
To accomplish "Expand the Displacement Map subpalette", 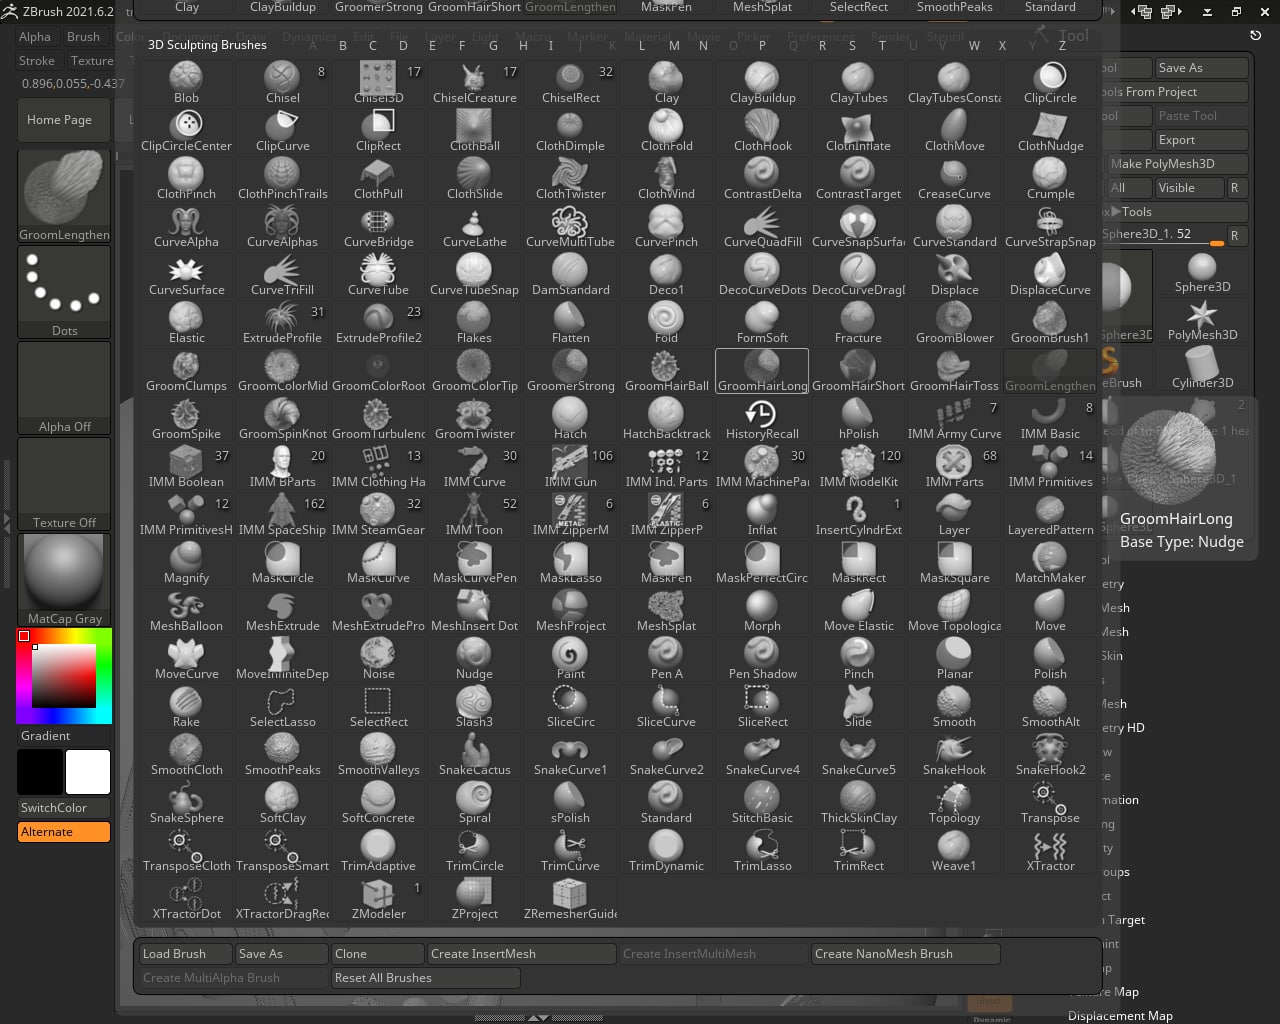I will [x=1120, y=1016].
